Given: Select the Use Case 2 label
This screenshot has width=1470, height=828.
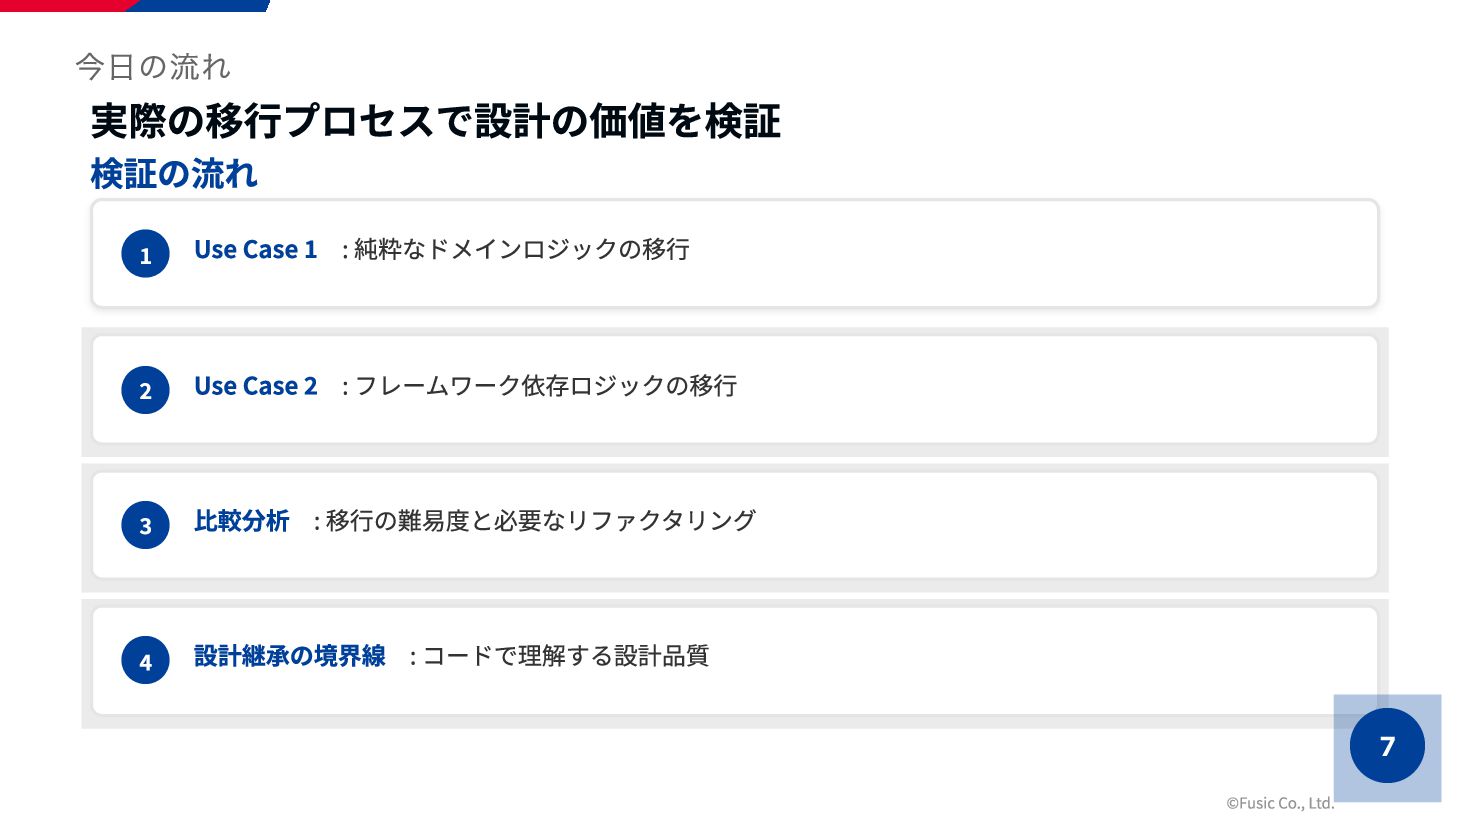Looking at the screenshot, I should click(x=255, y=386).
